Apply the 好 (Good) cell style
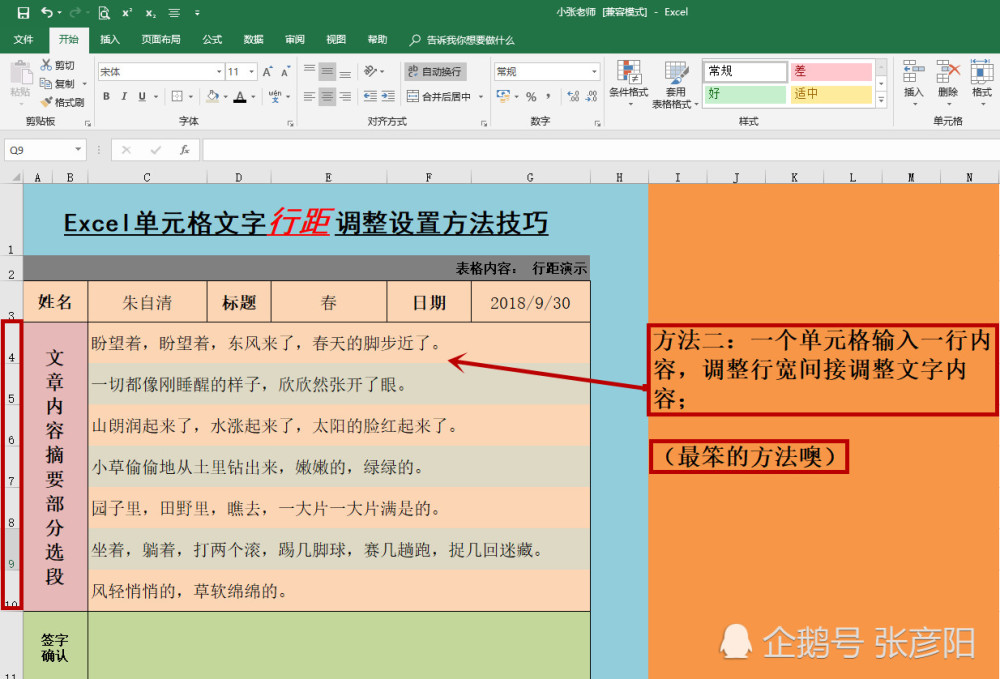The width and height of the screenshot is (1000, 679). click(x=745, y=94)
